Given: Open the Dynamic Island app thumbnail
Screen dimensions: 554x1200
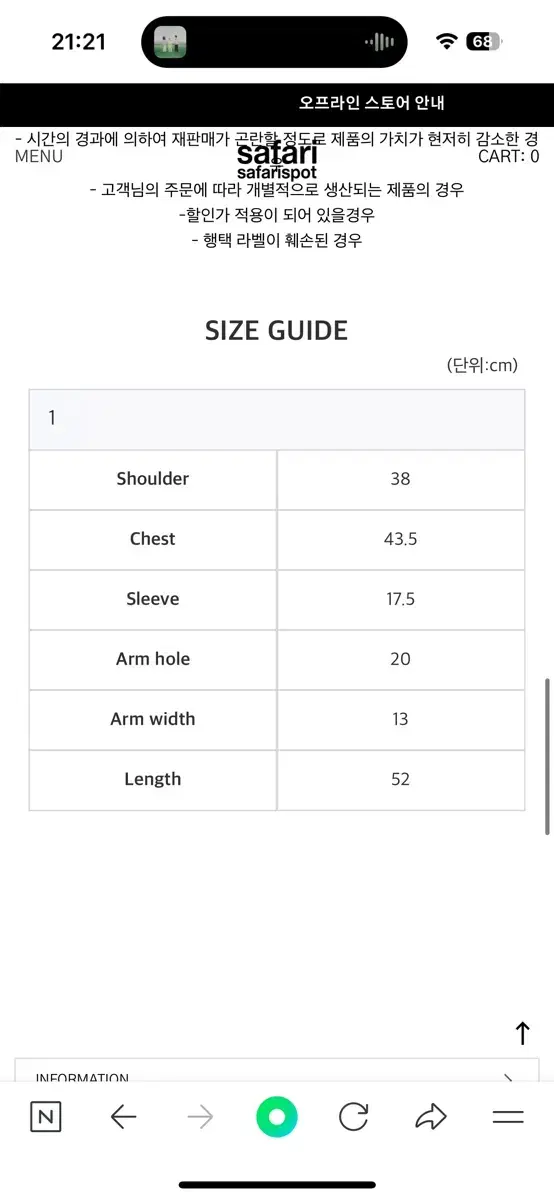Looking at the screenshot, I should 170,42.
